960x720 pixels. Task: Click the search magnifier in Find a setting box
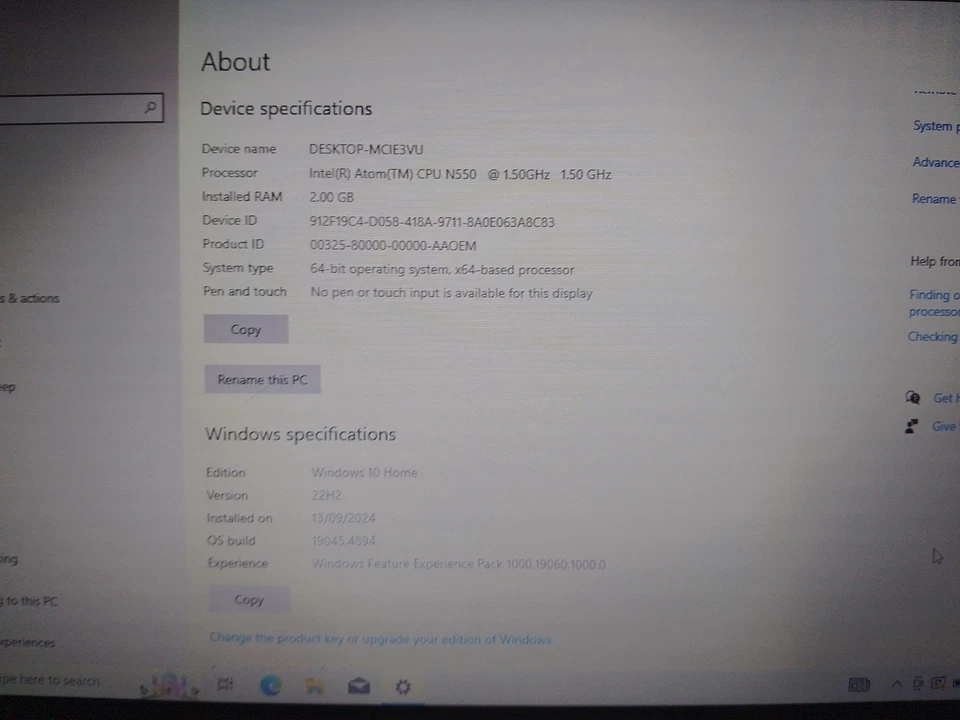(150, 107)
